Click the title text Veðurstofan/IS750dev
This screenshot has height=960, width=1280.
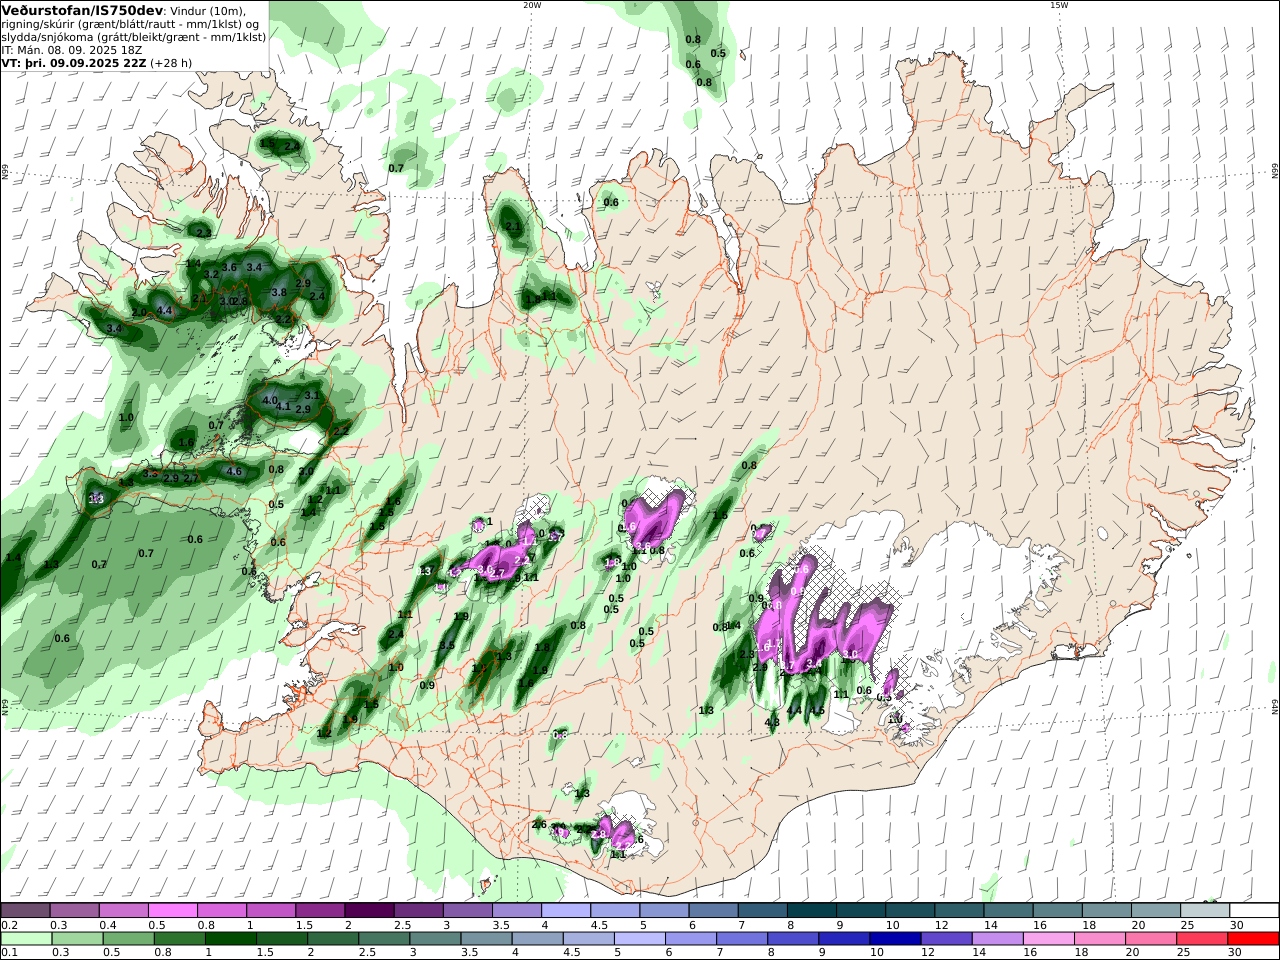[x=82, y=10]
